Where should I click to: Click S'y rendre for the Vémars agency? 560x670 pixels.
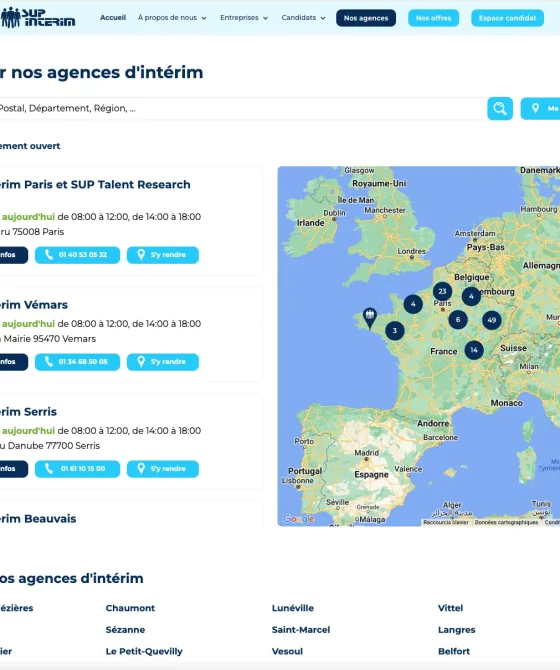click(x=163, y=362)
